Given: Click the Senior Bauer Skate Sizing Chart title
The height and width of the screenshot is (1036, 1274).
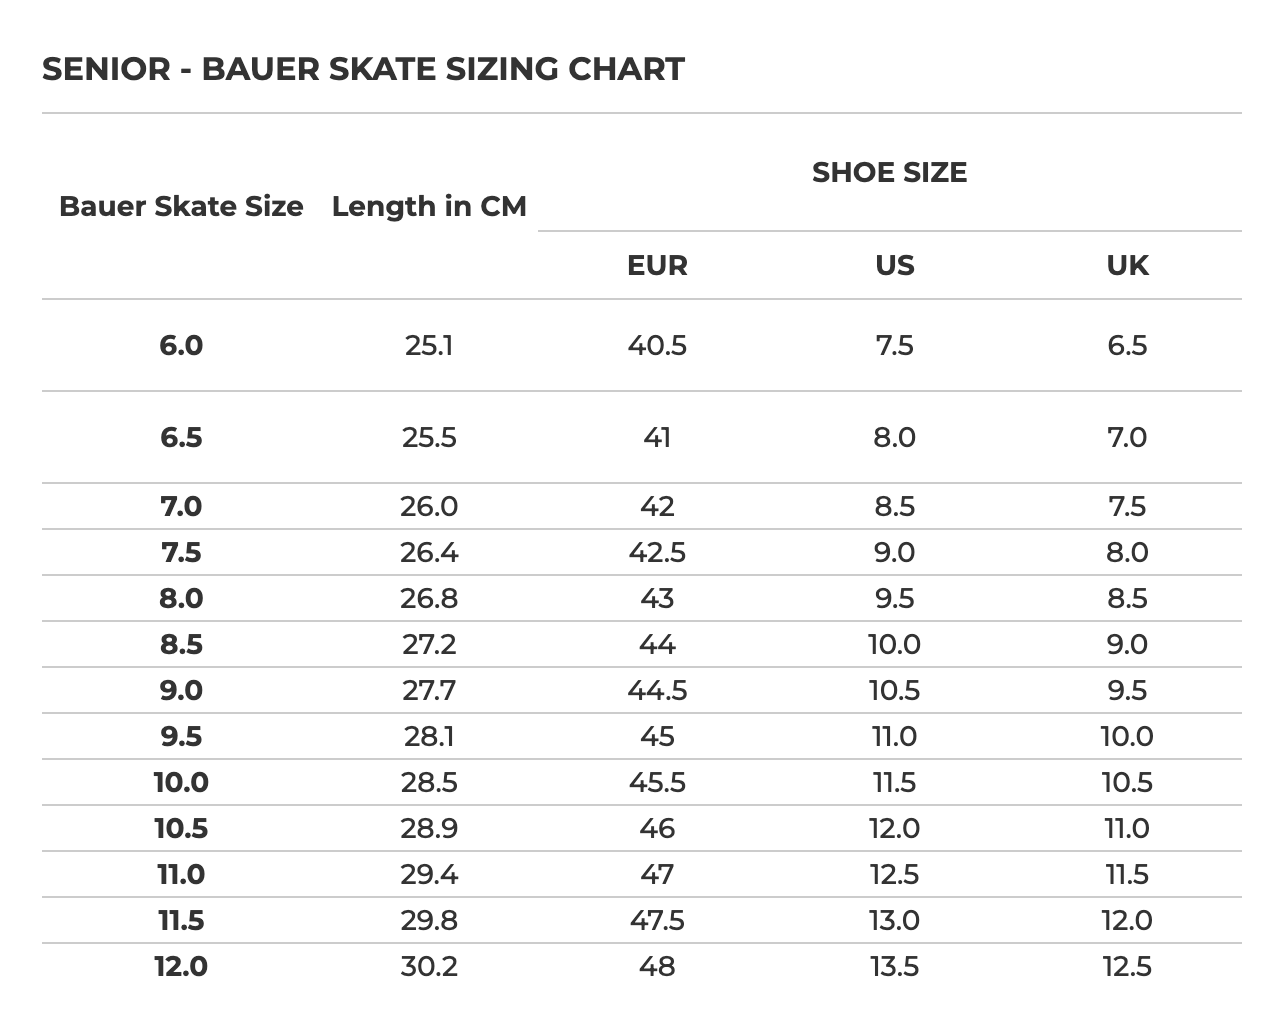Looking at the screenshot, I should point(363,69).
